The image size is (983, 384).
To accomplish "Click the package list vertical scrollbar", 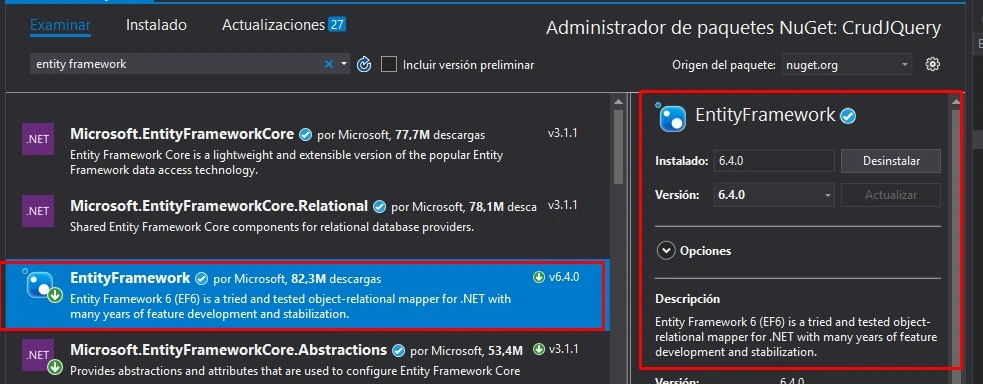I will [618, 147].
